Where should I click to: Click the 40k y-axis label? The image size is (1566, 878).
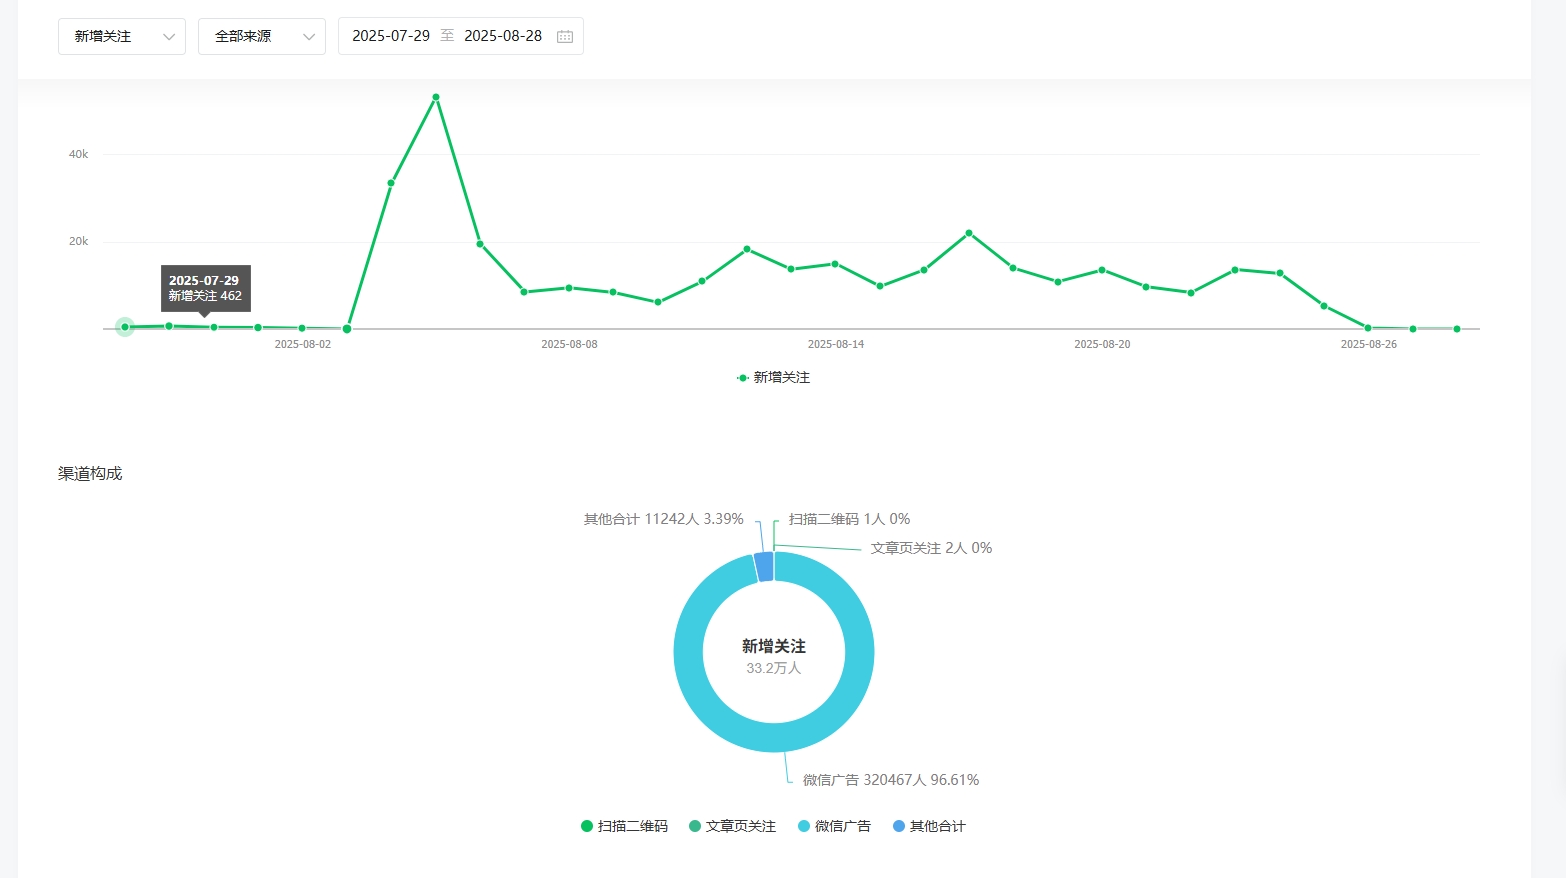point(78,154)
